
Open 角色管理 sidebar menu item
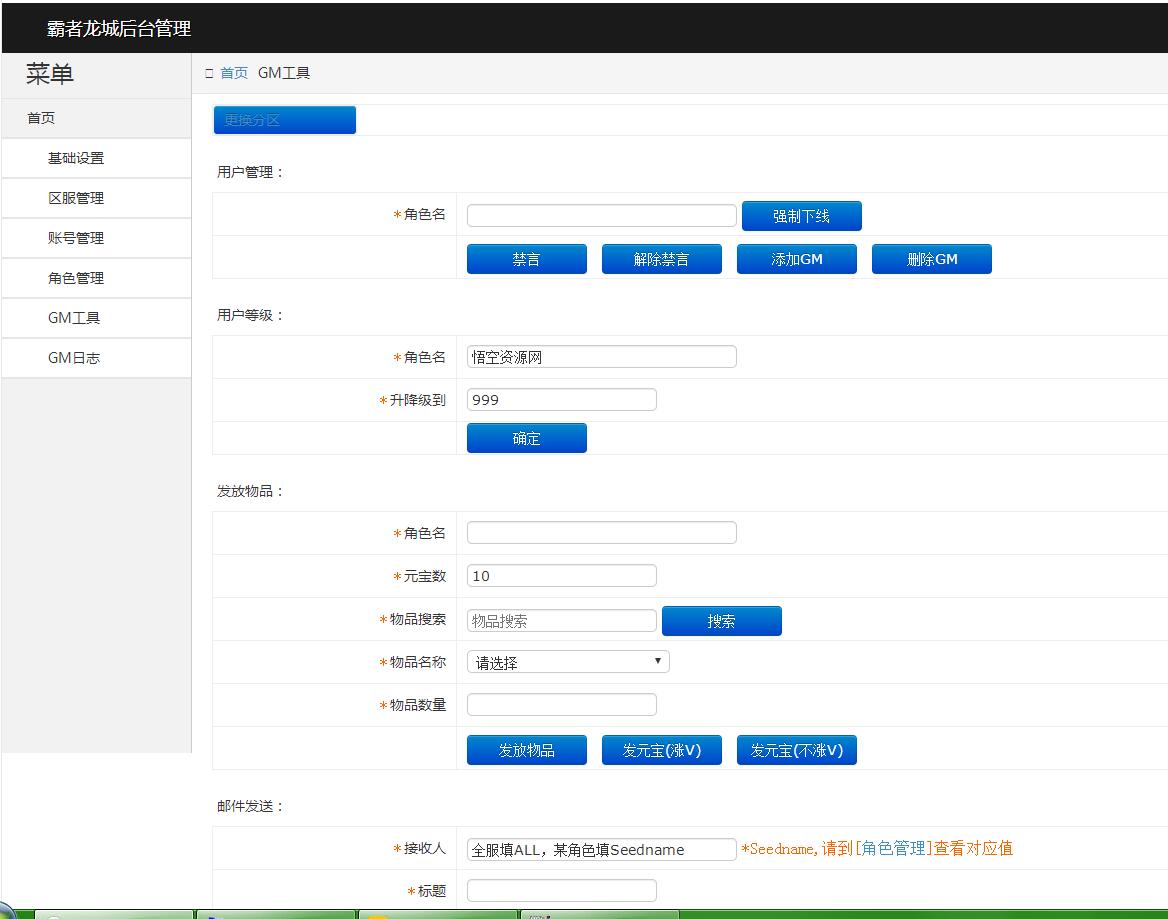tap(76, 278)
